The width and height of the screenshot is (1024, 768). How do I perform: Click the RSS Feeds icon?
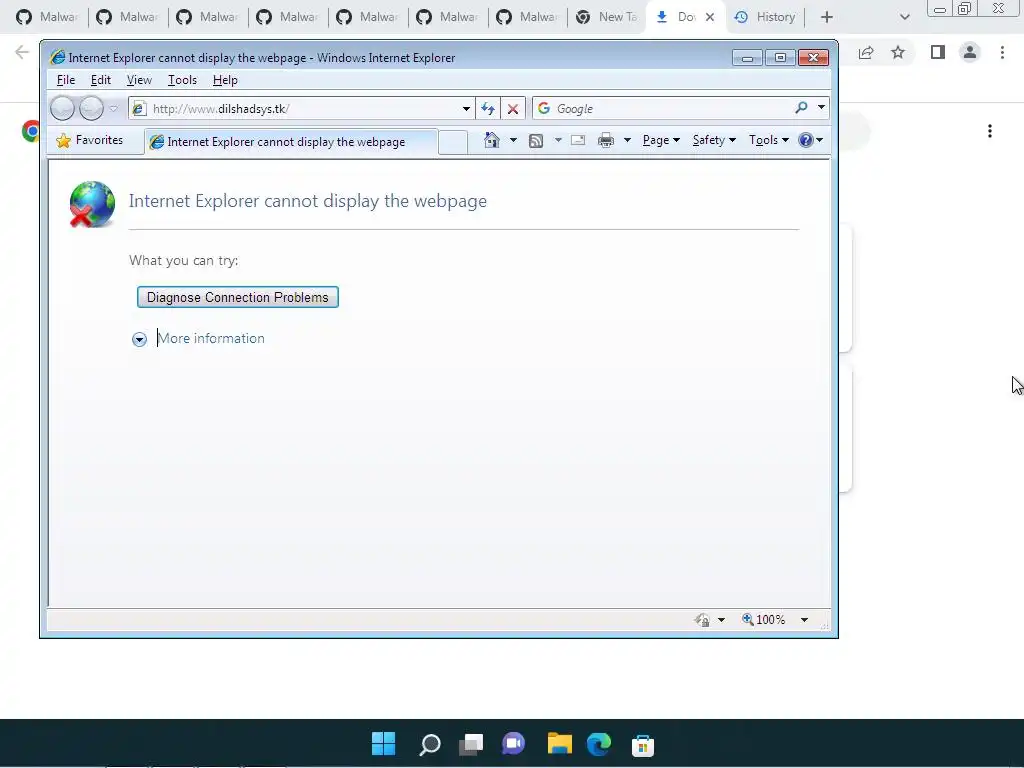tap(536, 140)
